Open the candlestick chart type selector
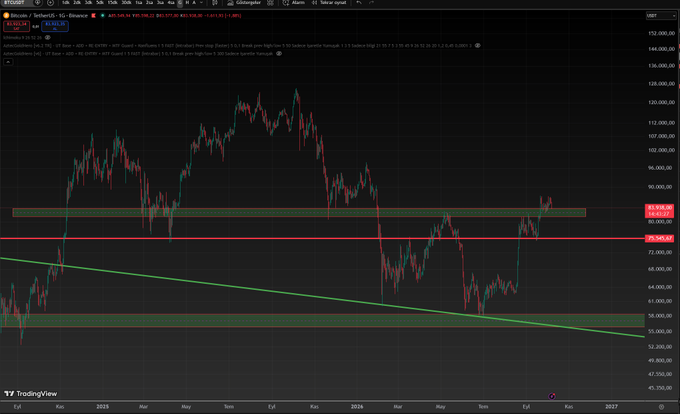 point(215,3)
